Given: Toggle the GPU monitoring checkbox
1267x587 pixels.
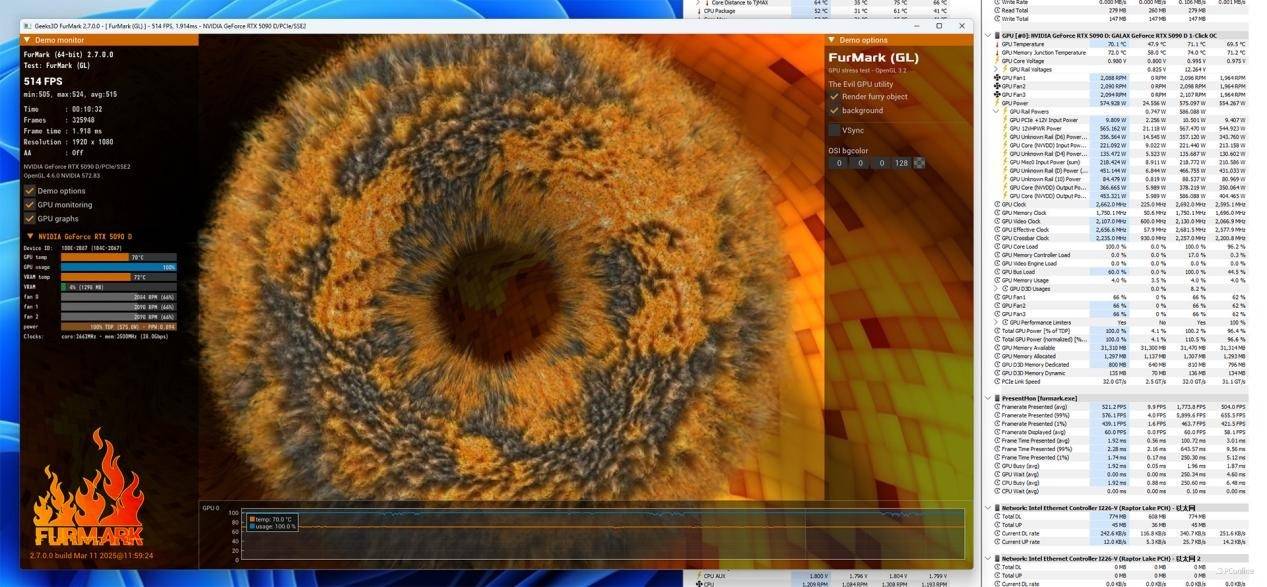Looking at the screenshot, I should (x=30, y=204).
